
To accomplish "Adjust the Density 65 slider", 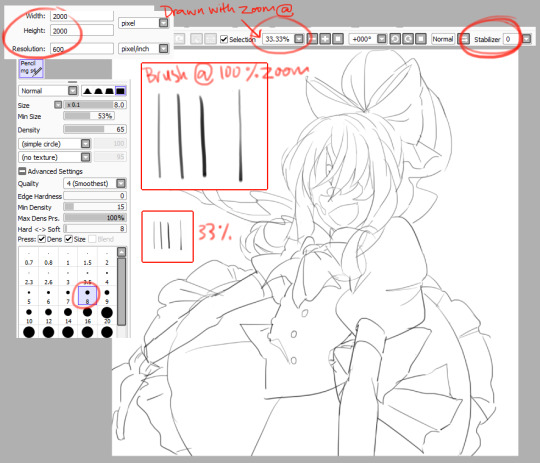I will click(95, 130).
